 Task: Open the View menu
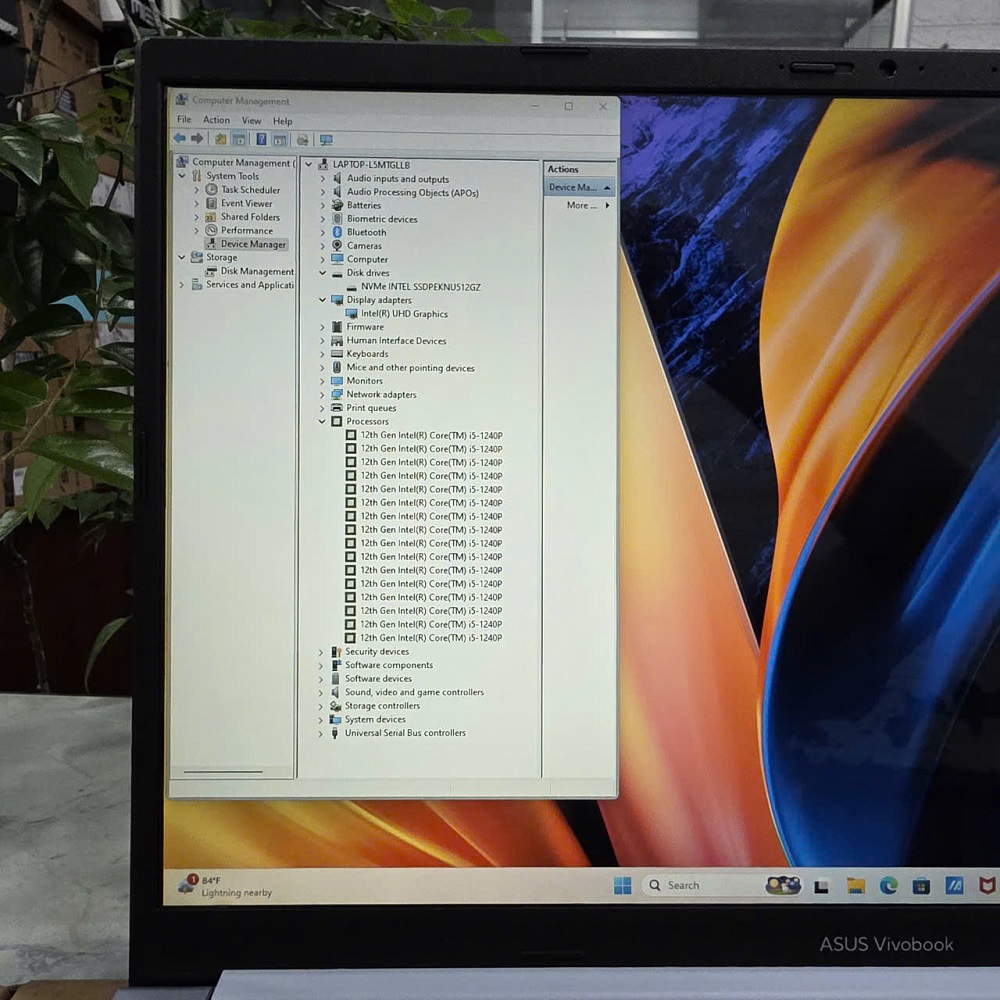pyautogui.click(x=251, y=121)
